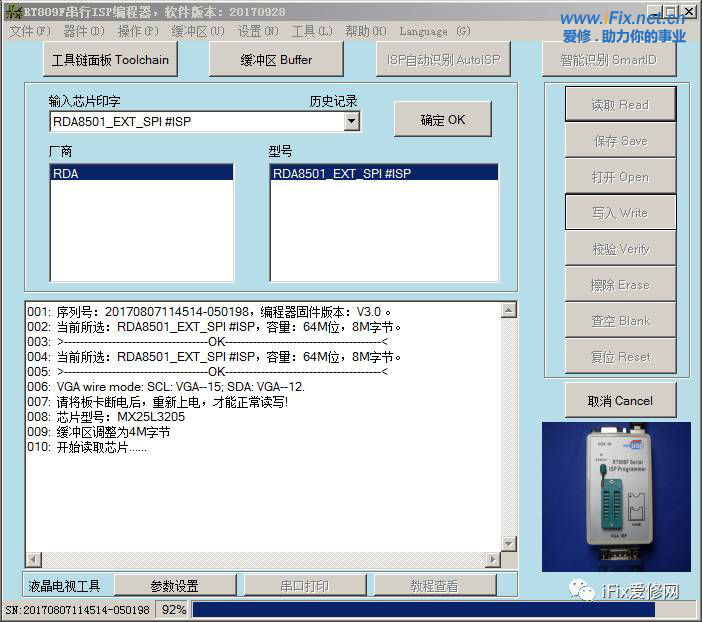Cancel the current chip reading operation

tap(620, 401)
